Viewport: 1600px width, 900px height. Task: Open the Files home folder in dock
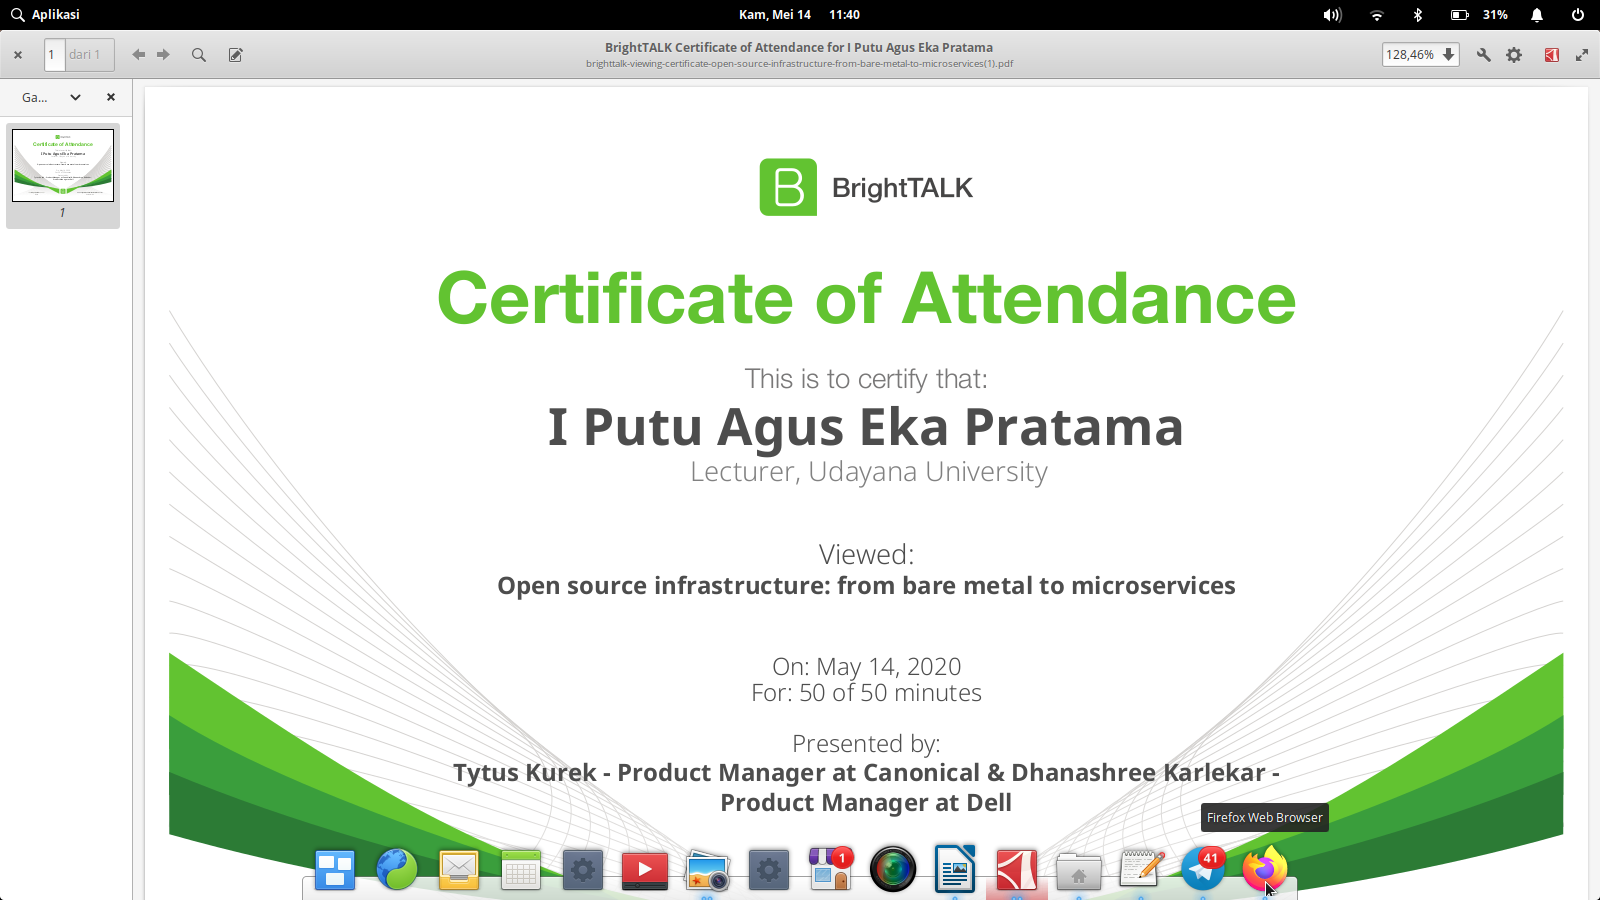click(1079, 870)
